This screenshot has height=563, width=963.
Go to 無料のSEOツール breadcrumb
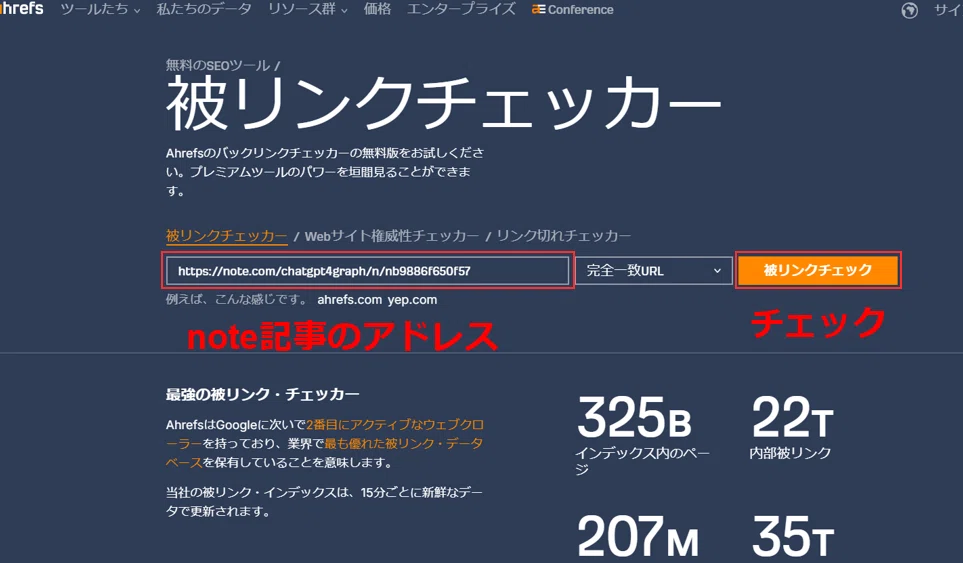tap(217, 65)
